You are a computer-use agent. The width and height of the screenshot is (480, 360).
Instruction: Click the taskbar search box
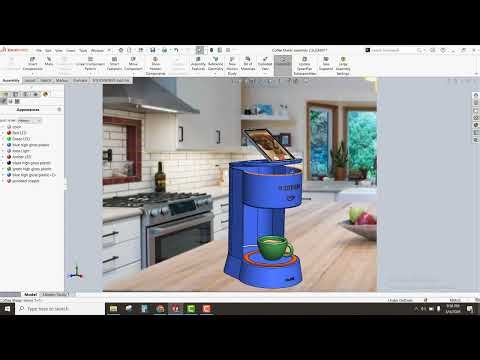(x=60, y=309)
